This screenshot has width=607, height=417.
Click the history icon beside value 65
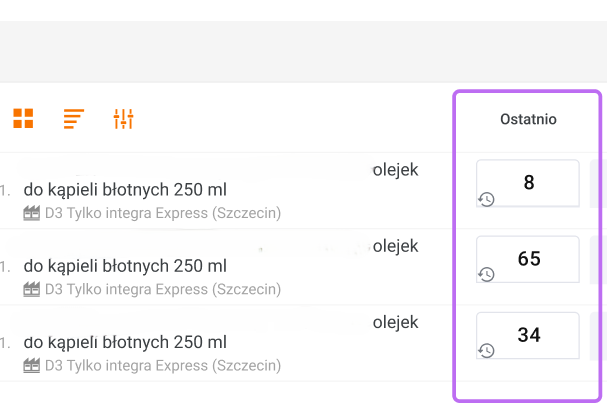(486, 274)
